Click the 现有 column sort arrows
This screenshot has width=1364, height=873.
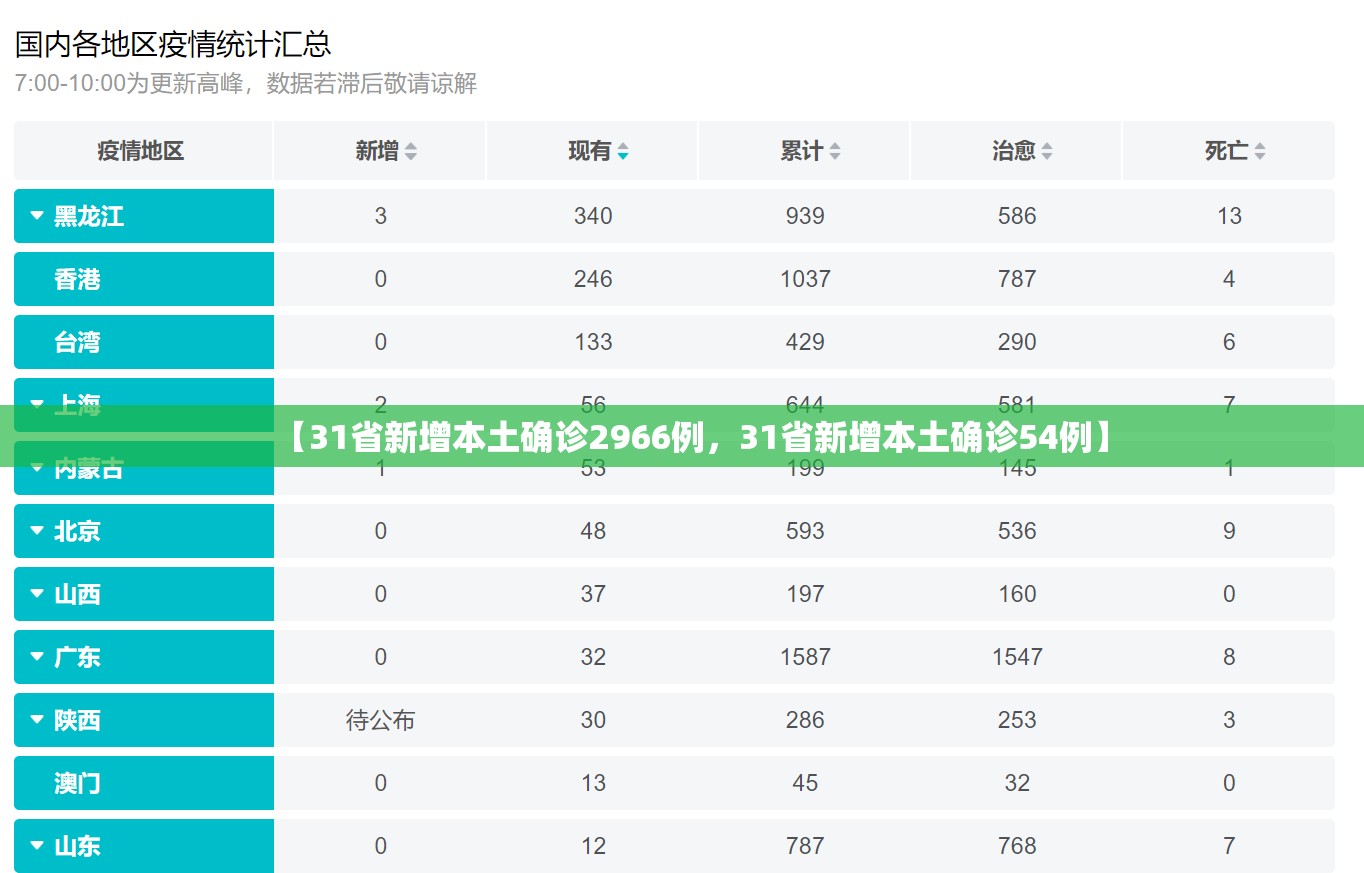(623, 152)
